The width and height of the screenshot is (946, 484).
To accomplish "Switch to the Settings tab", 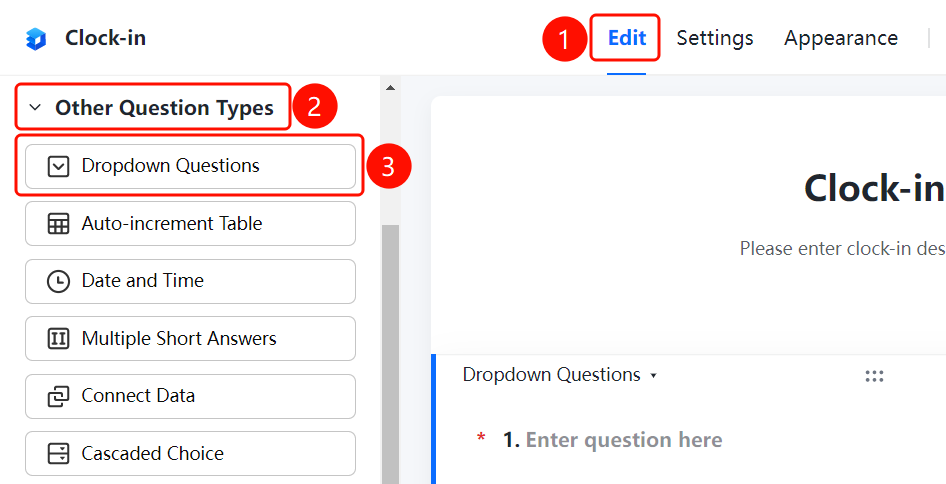I will (x=715, y=38).
